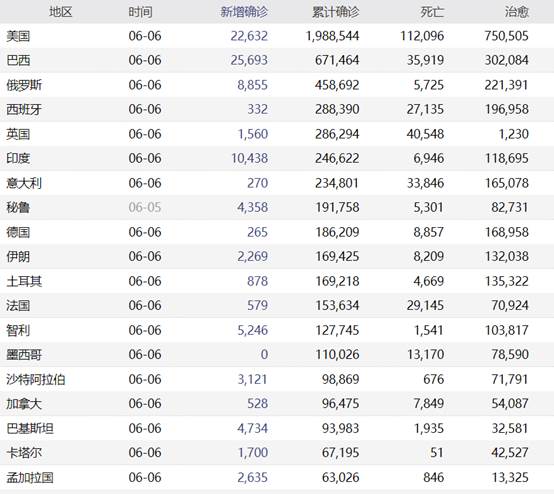Click the 英国 region name

click(18, 134)
